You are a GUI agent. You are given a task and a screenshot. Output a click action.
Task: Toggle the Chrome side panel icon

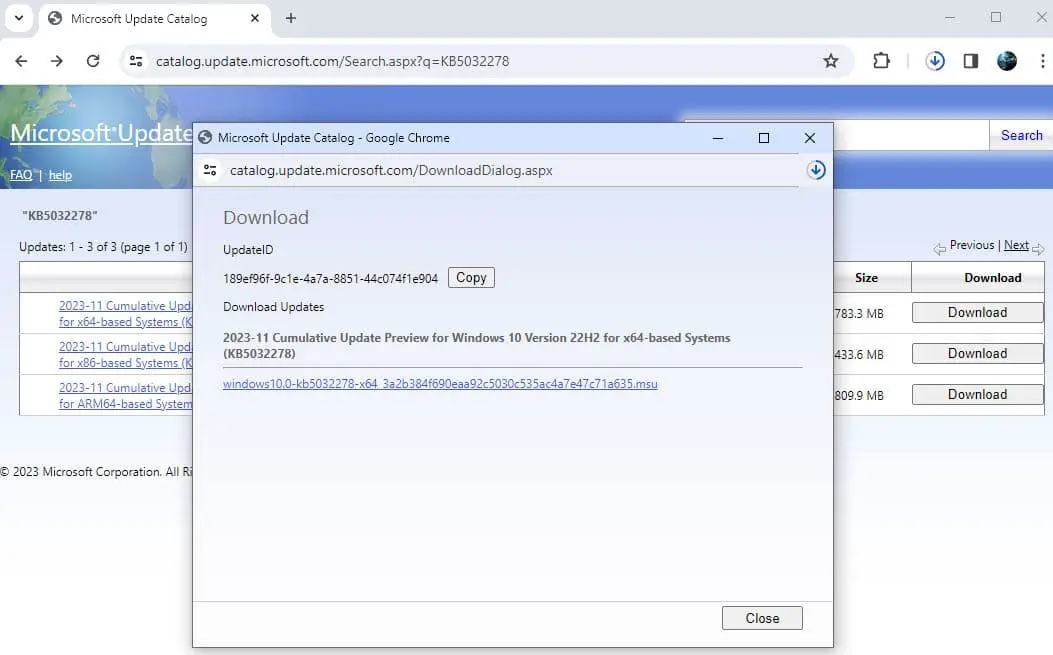pyautogui.click(x=970, y=61)
